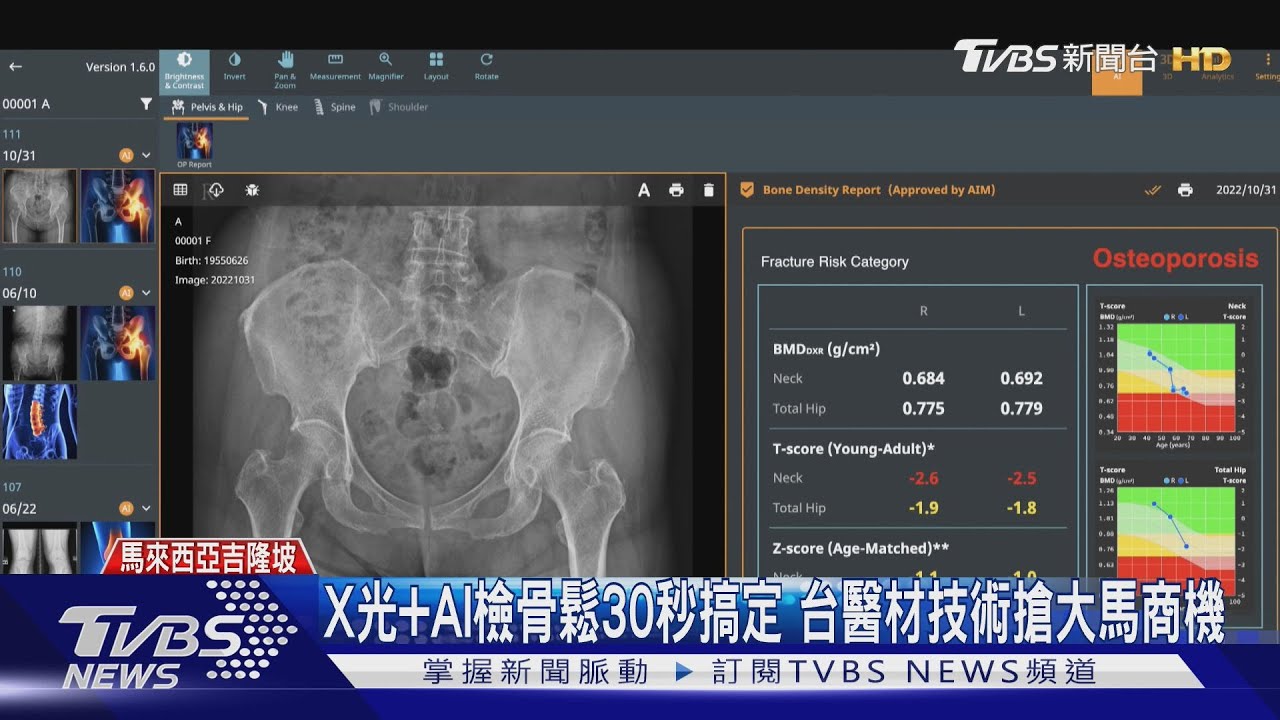Viewport: 1280px width, 720px height.
Task: Click the 'Bone Density Report (Approved by AIM)' title
Action: coord(879,190)
